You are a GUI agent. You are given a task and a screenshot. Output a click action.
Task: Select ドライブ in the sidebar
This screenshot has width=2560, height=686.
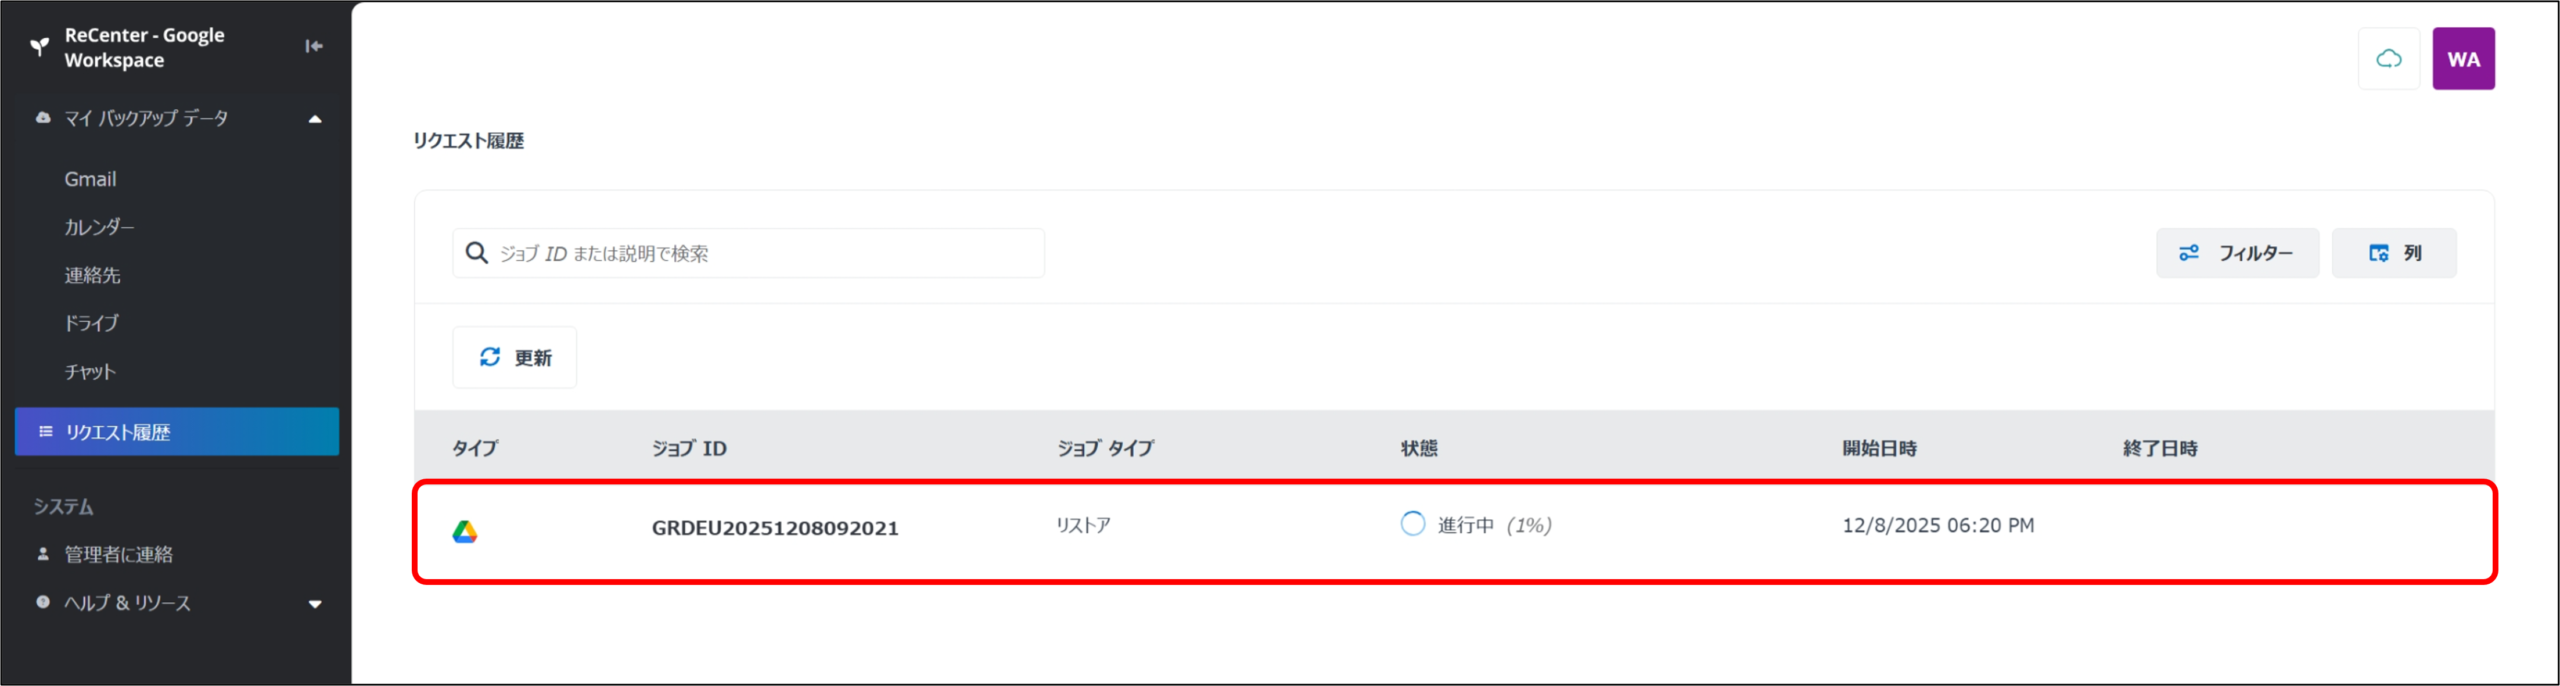pyautogui.click(x=92, y=323)
